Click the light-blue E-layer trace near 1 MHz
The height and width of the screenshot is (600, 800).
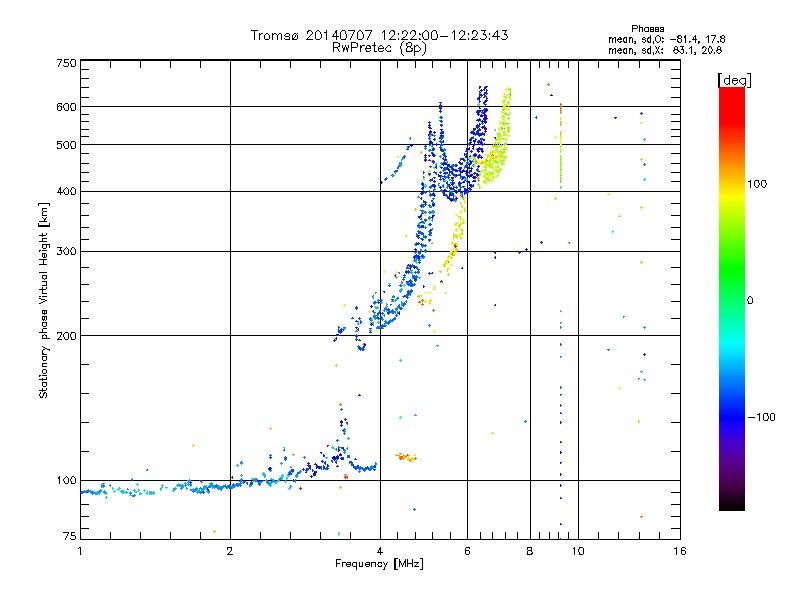click(x=93, y=492)
